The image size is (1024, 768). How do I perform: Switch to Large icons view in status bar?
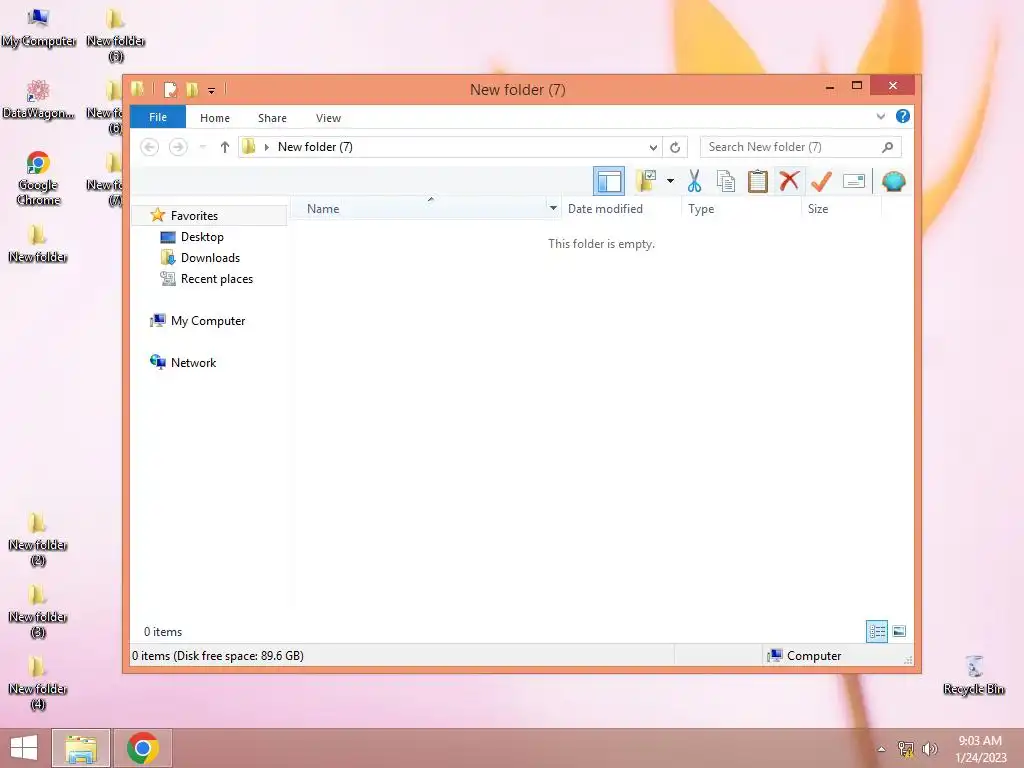coord(899,631)
